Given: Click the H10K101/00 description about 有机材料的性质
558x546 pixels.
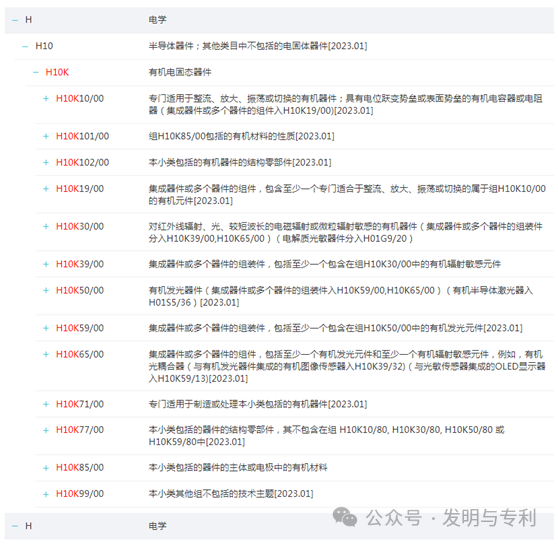Looking at the screenshot, I should click(241, 136).
